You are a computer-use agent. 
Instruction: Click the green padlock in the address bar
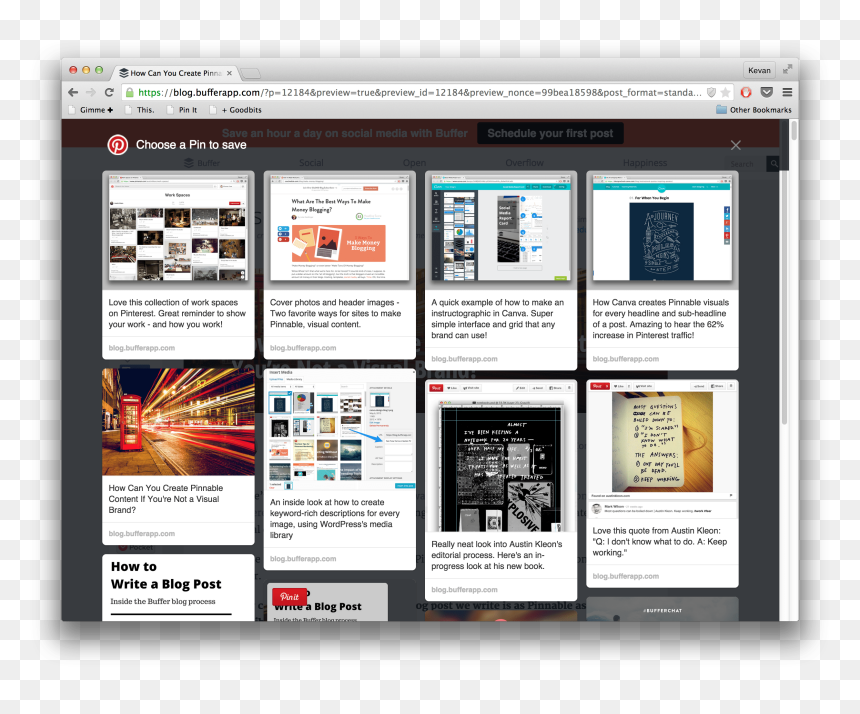129,92
